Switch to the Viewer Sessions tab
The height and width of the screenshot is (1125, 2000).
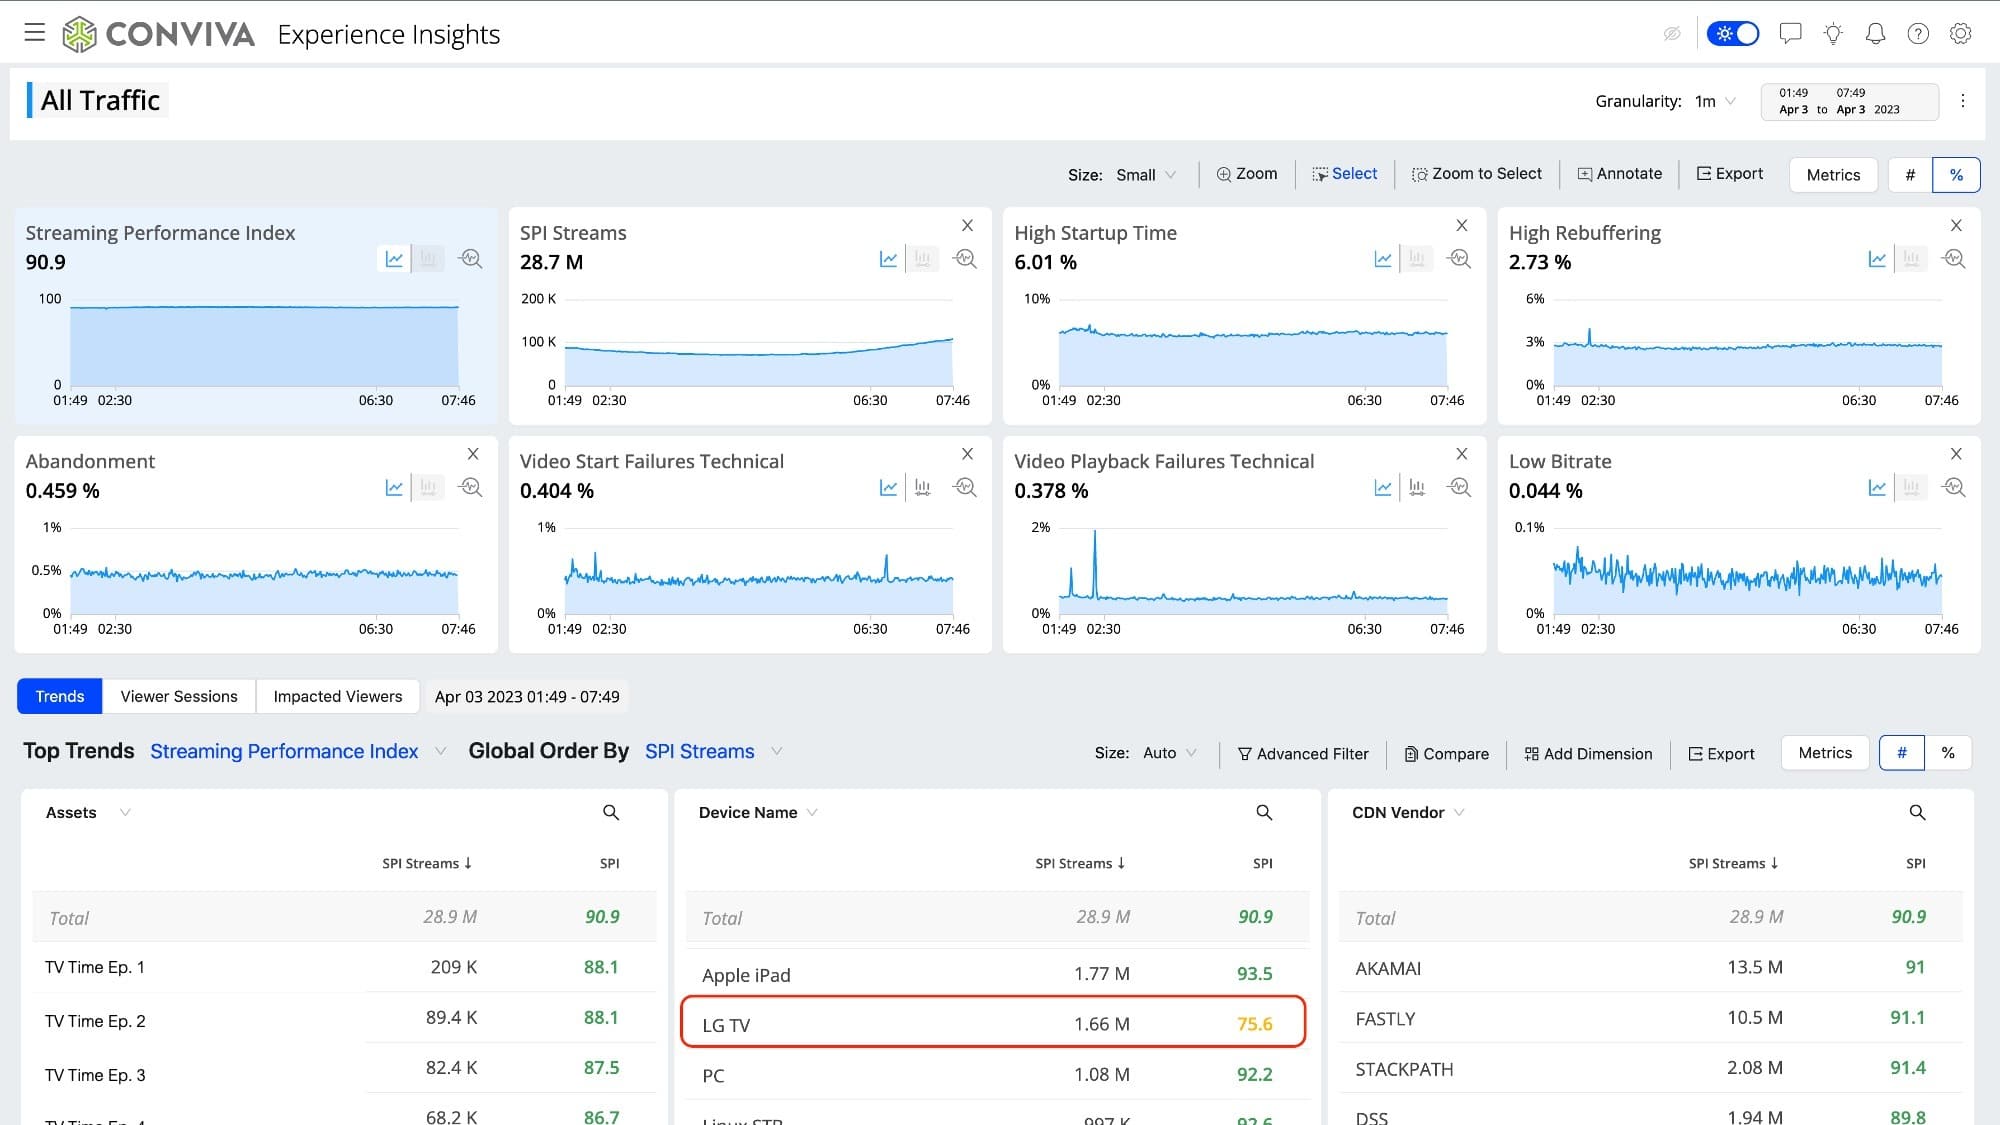[x=179, y=697]
